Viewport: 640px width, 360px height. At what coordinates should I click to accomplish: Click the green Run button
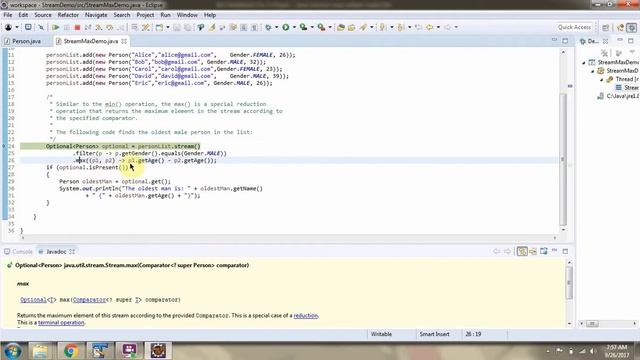(x=286, y=27)
